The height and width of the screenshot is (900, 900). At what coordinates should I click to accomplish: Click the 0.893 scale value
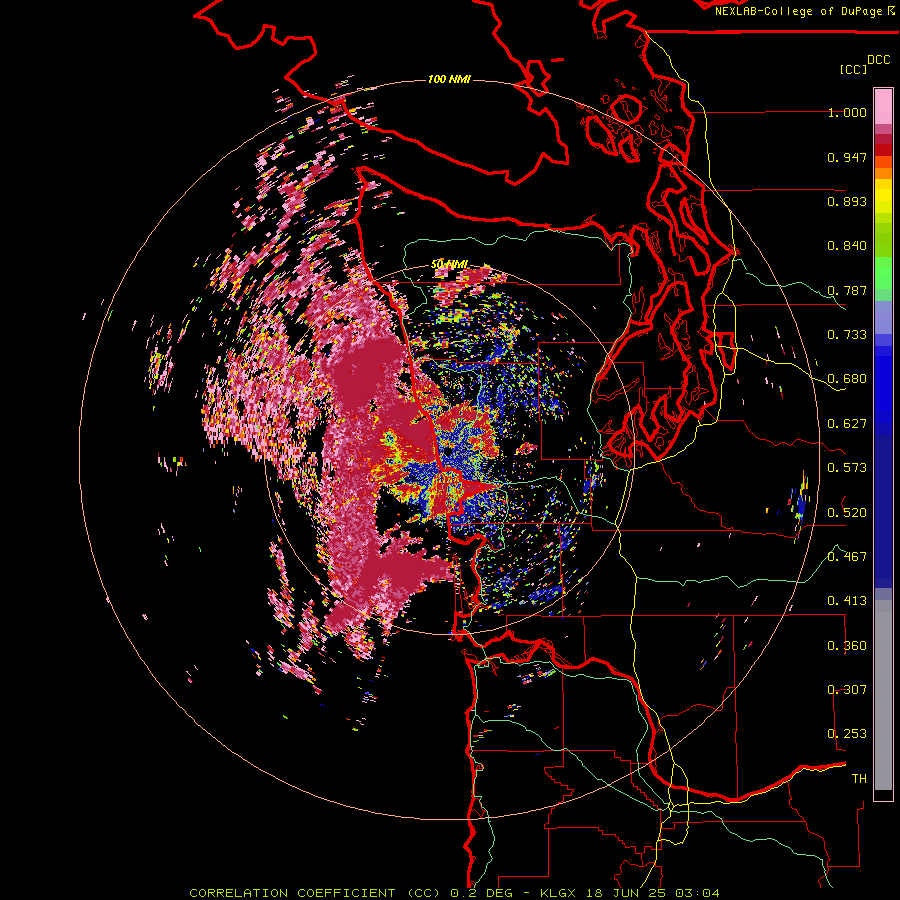click(847, 201)
